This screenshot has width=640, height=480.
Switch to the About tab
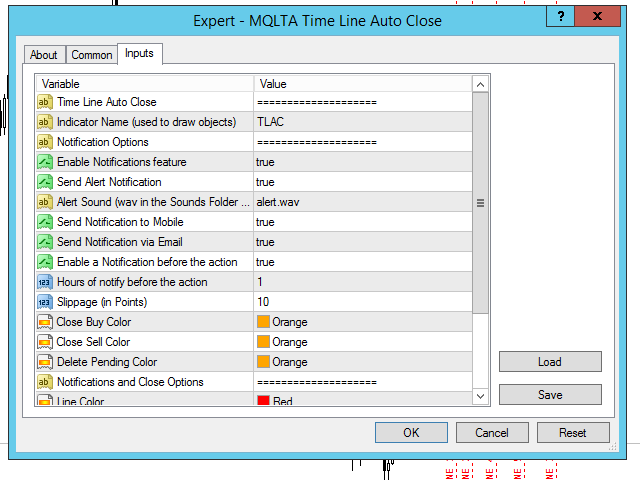[x=44, y=55]
